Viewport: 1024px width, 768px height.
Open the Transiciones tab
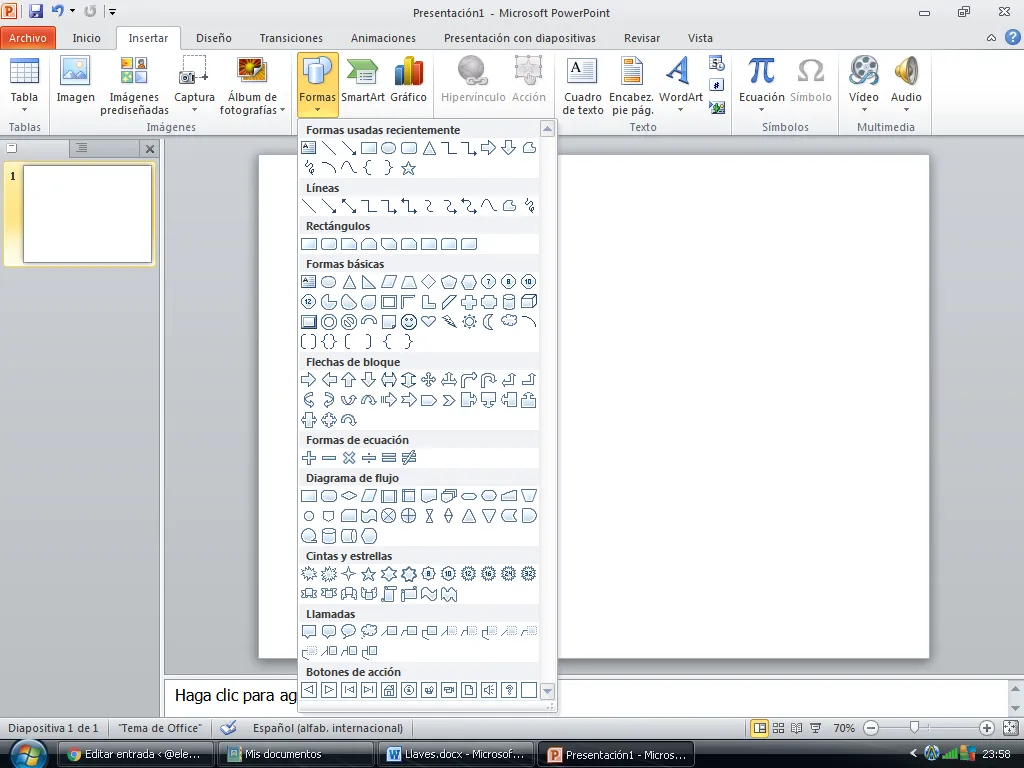(x=291, y=38)
